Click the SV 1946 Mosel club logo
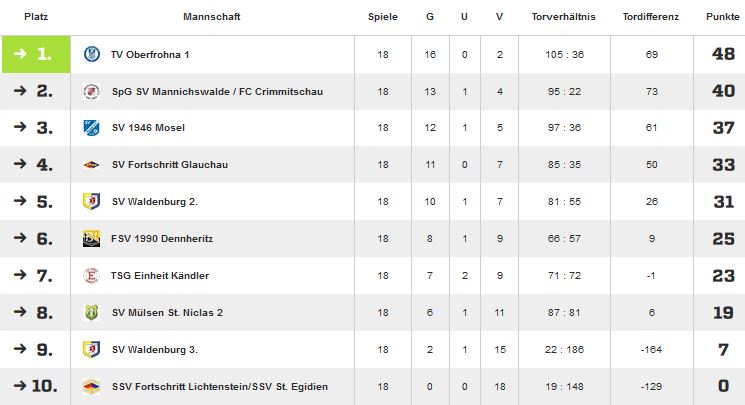 [x=91, y=128]
